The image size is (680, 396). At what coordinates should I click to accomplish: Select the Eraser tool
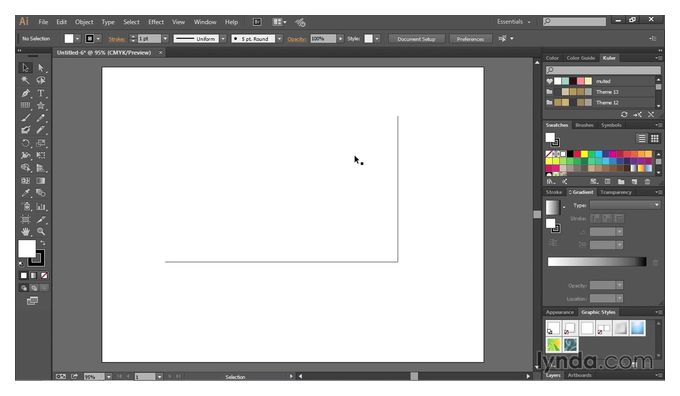point(41,130)
